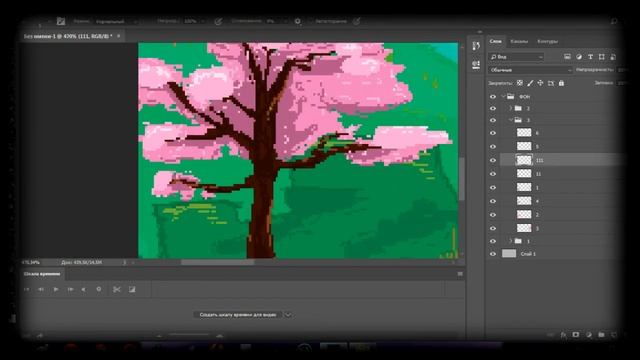Image resolution: width=640 pixels, height=360 pixels.
Task: Close the open document tab
Action: (119, 36)
